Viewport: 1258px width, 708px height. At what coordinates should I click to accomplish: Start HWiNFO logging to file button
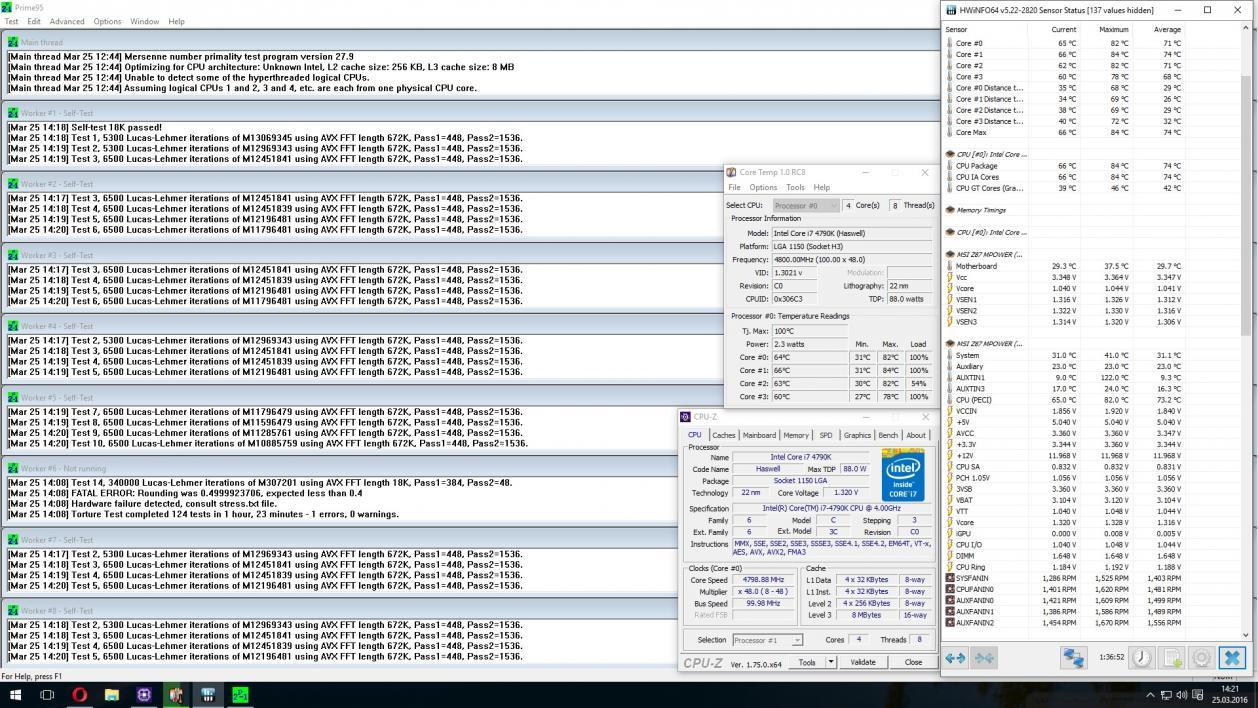1172,657
